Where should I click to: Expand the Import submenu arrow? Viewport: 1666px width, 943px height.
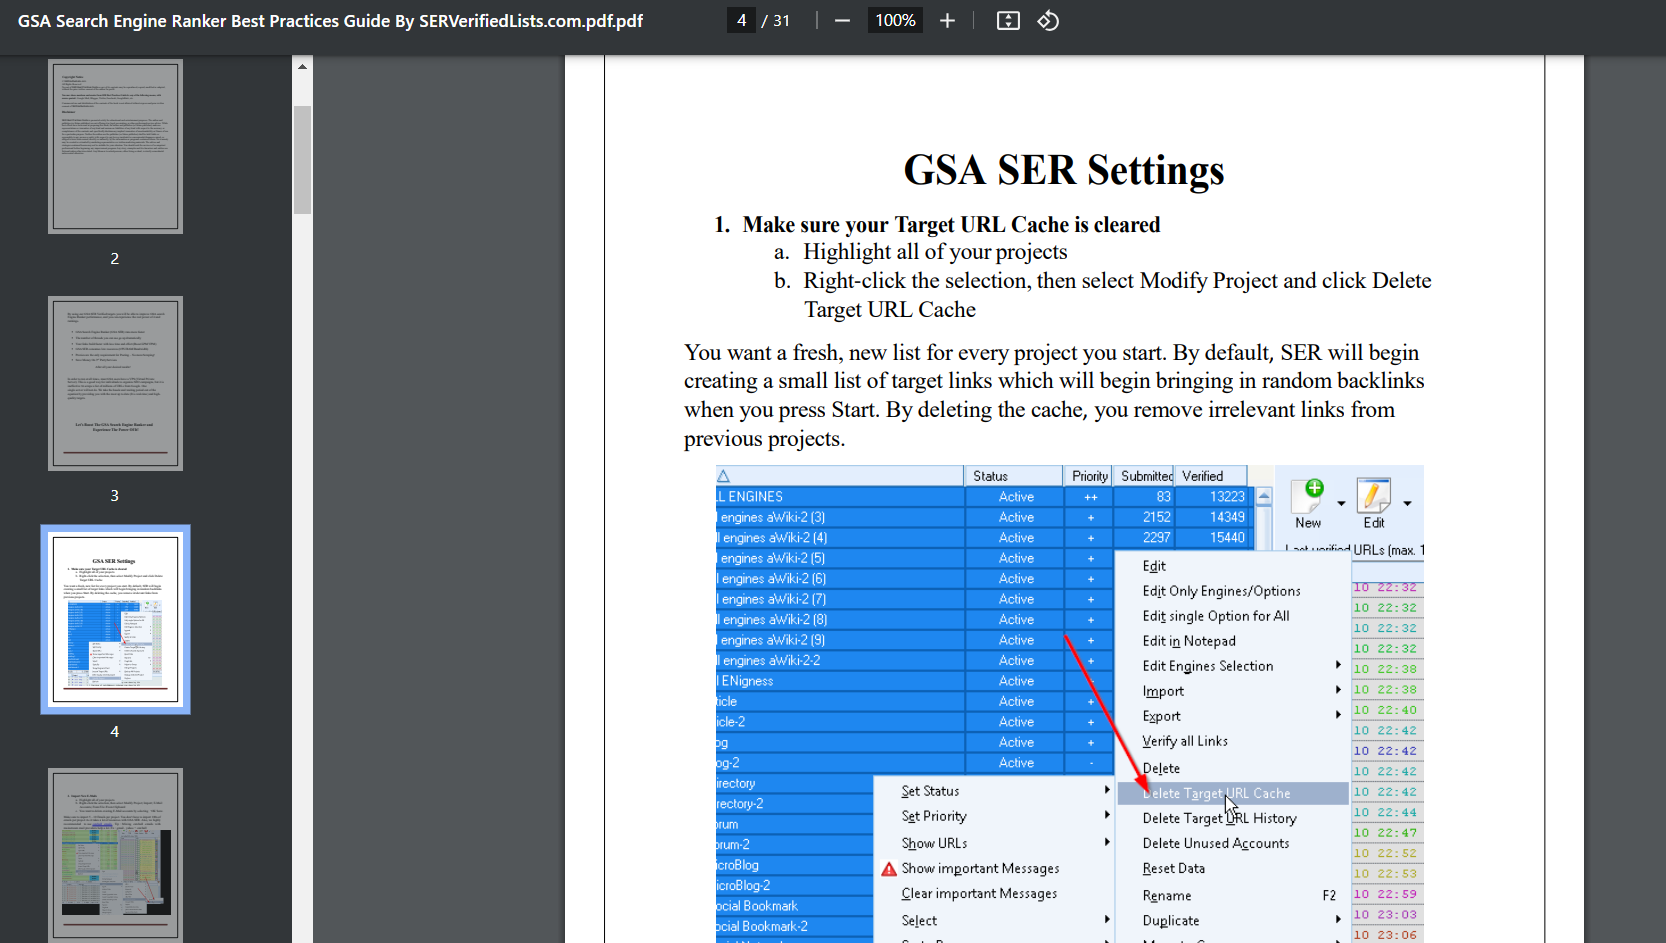1338,690
